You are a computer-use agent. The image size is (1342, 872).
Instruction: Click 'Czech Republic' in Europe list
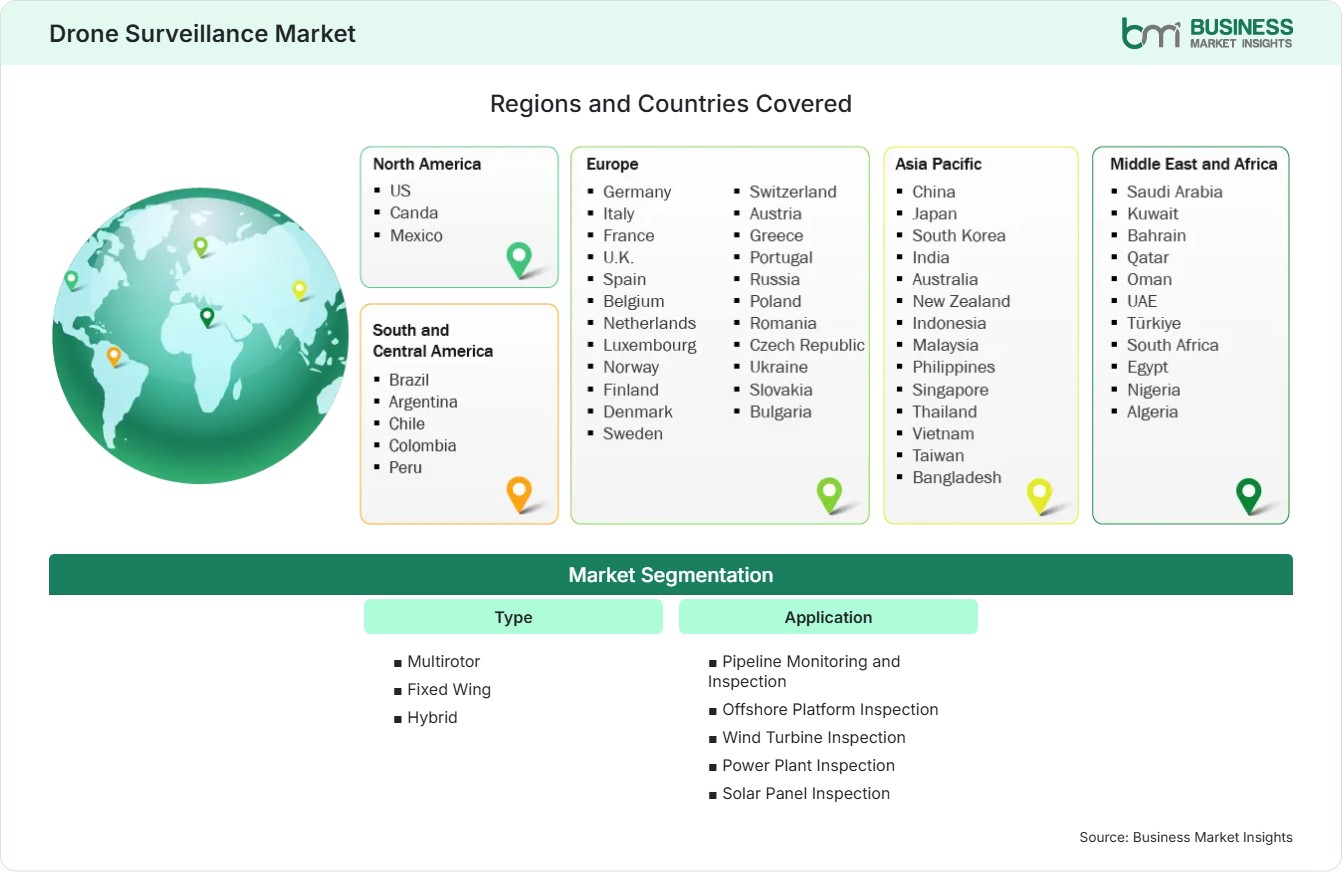[x=807, y=346]
